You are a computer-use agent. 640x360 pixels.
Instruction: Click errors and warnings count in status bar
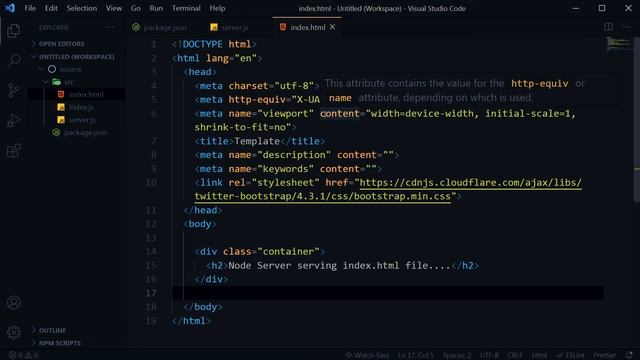pos(23,355)
